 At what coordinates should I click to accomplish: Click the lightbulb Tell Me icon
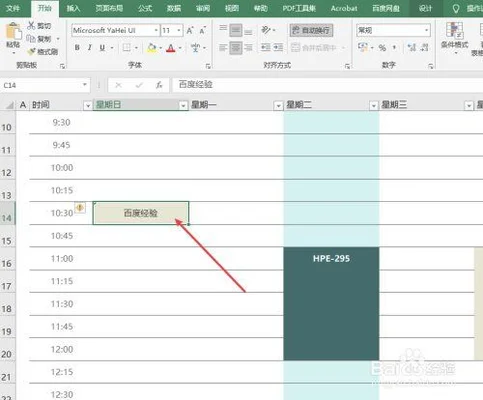[456, 8]
